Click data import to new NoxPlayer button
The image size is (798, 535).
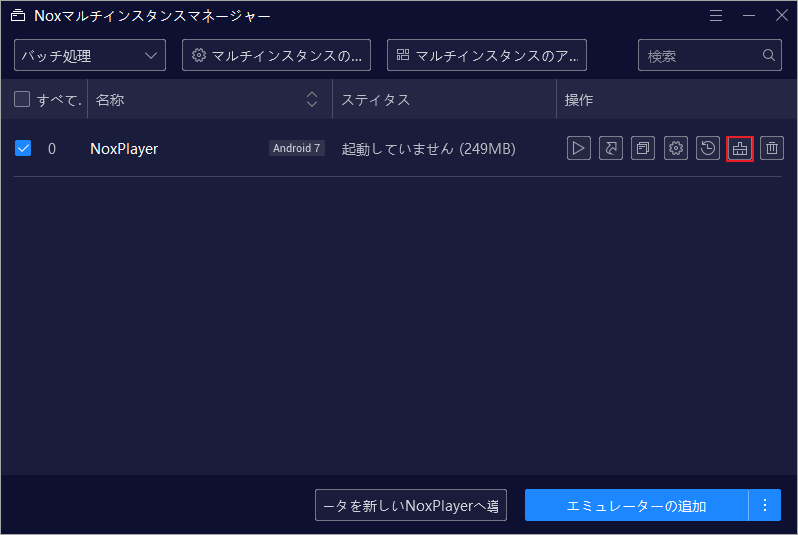click(411, 505)
